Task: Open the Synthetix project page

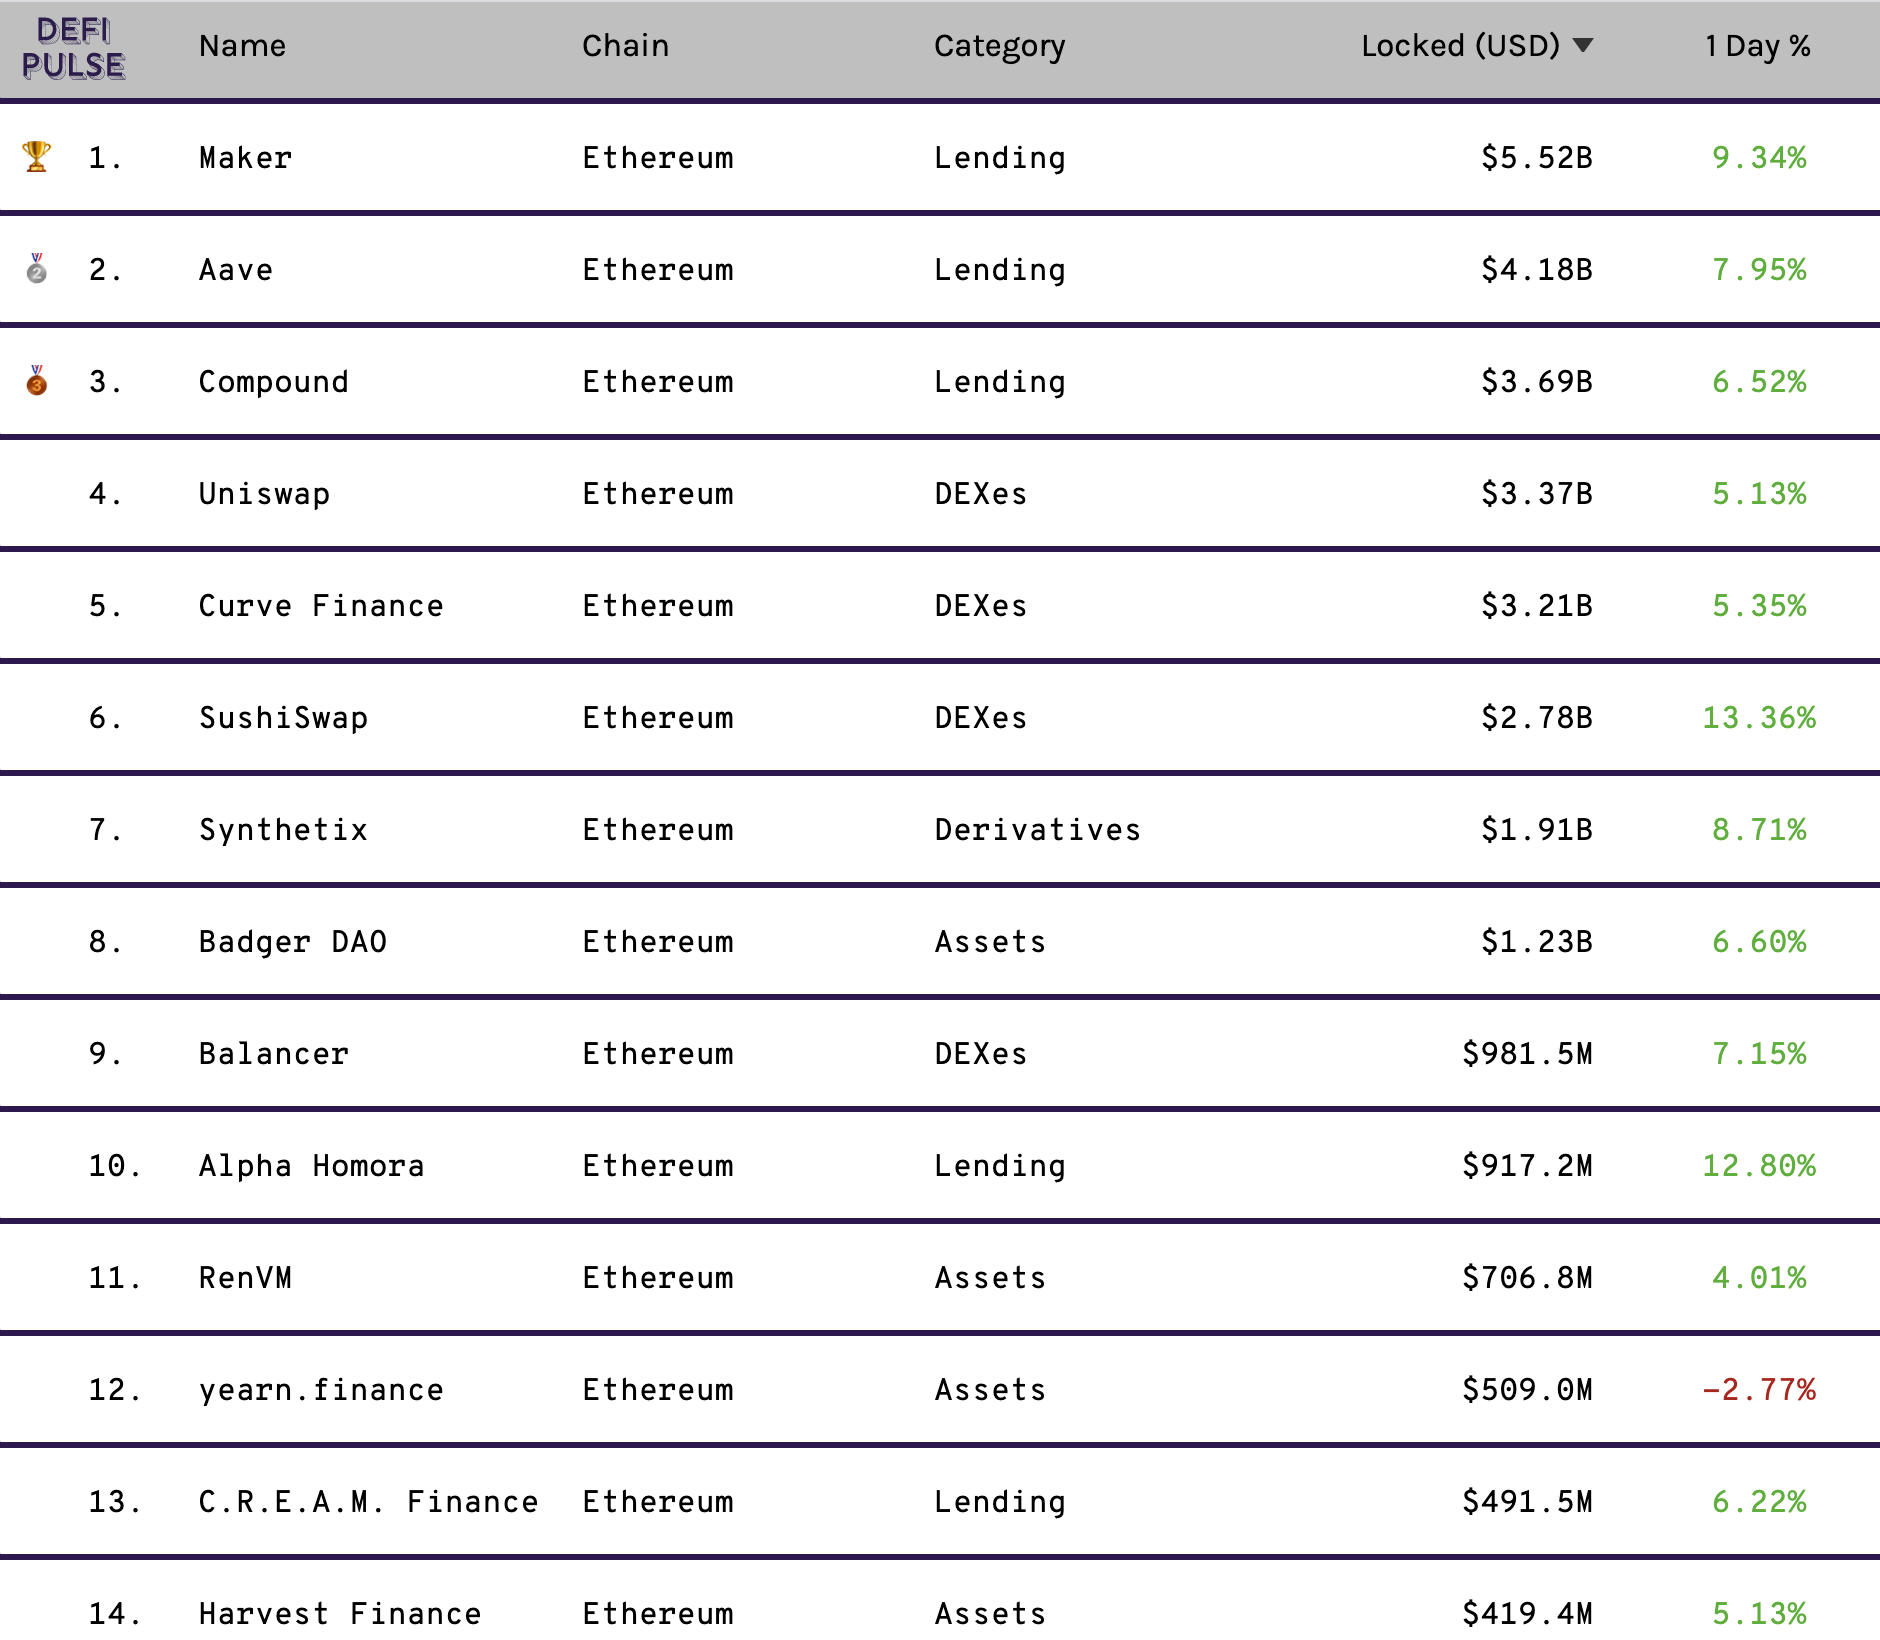Action: (283, 830)
